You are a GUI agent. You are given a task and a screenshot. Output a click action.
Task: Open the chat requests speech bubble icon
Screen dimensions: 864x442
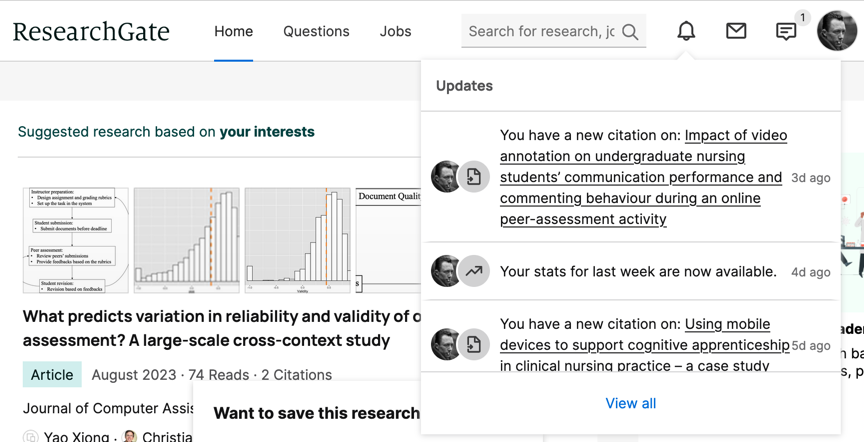point(786,31)
